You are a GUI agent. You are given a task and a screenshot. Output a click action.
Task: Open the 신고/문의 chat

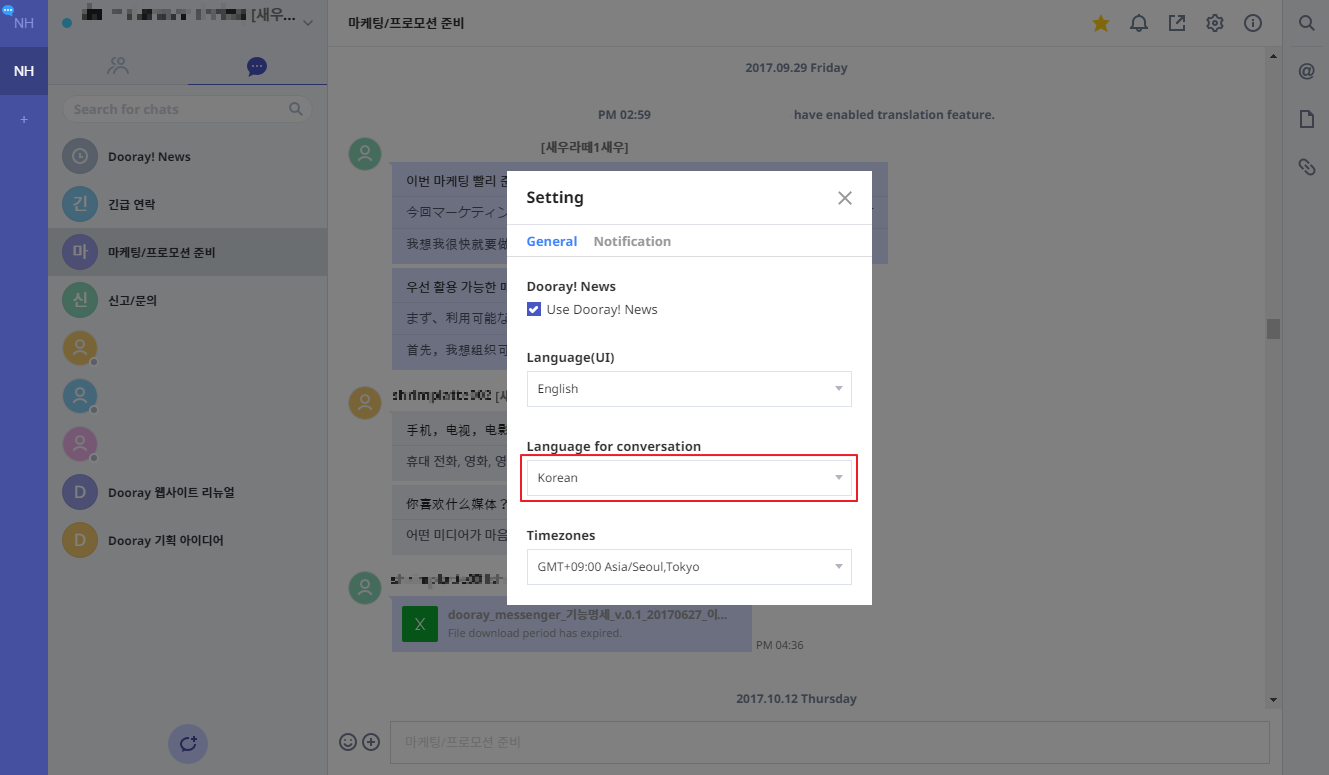pos(188,301)
